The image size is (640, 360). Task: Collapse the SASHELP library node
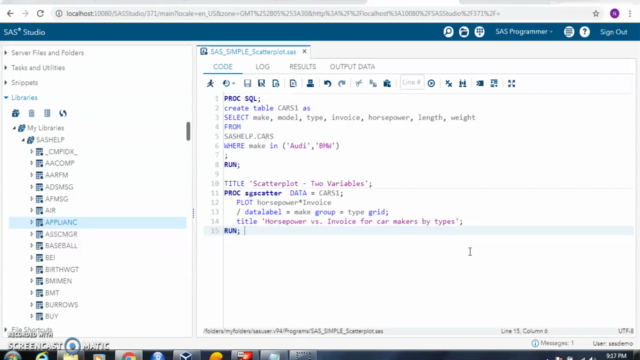click(x=23, y=140)
